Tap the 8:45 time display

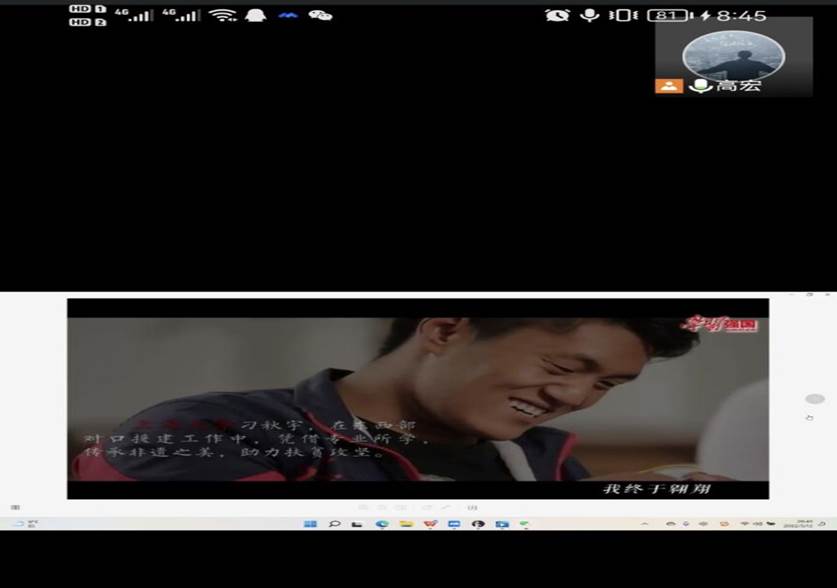coord(741,16)
